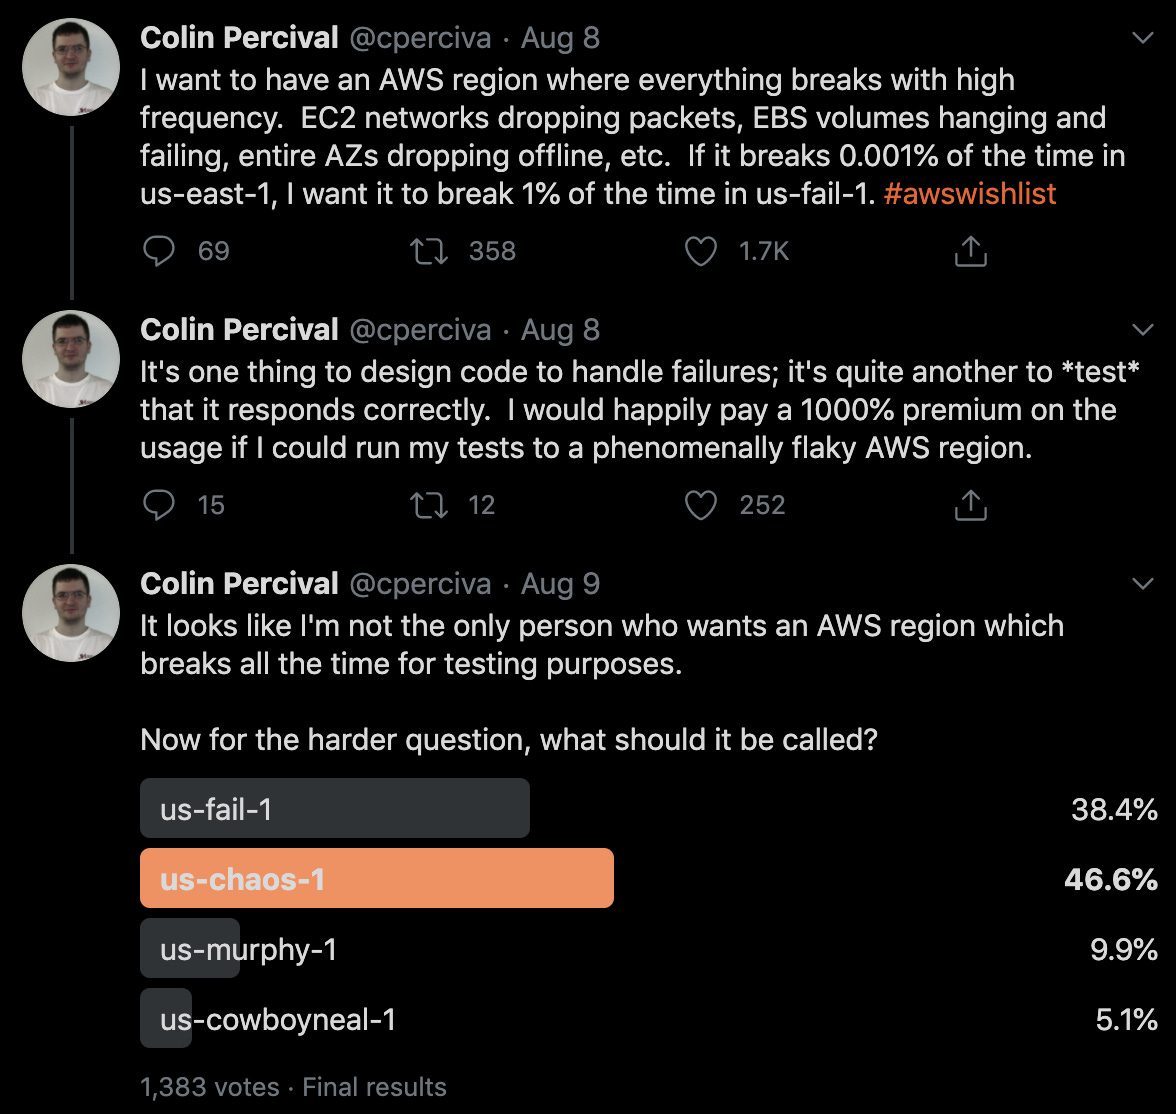Screen dimensions: 1176x1114
Task: Open options chevron on first Aug 8 tweet
Action: 1142,38
